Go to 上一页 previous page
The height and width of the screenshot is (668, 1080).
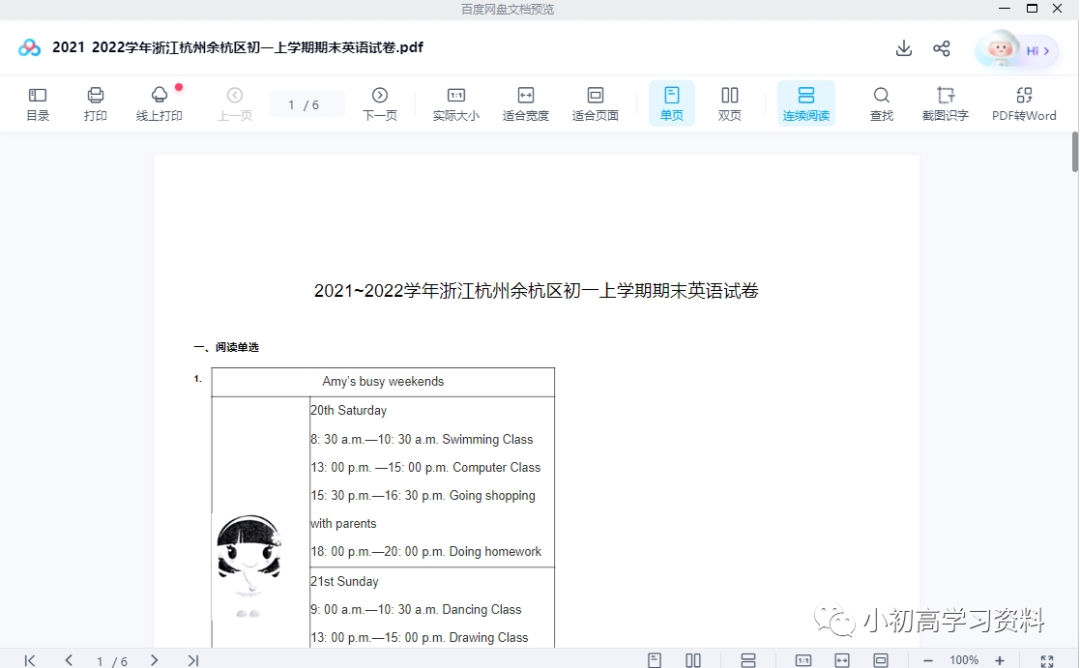pos(235,104)
